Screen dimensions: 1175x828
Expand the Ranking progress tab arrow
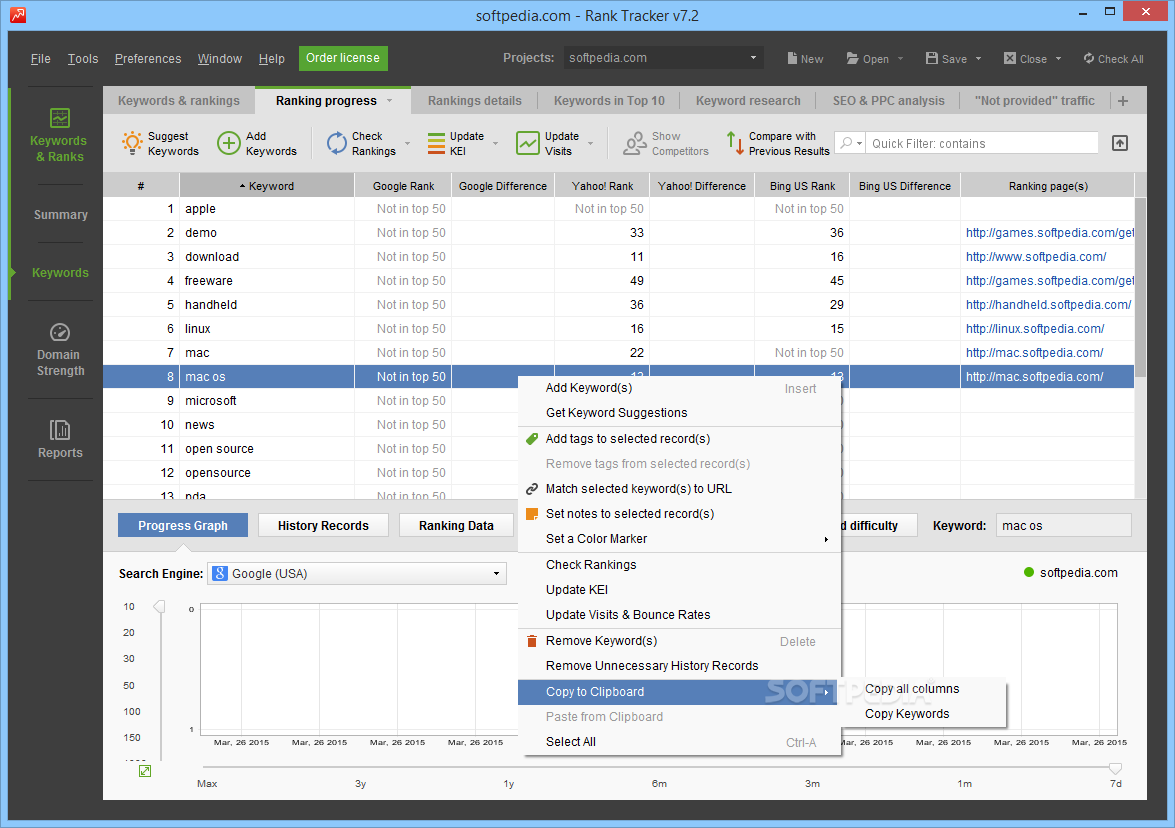pyautogui.click(x=390, y=100)
